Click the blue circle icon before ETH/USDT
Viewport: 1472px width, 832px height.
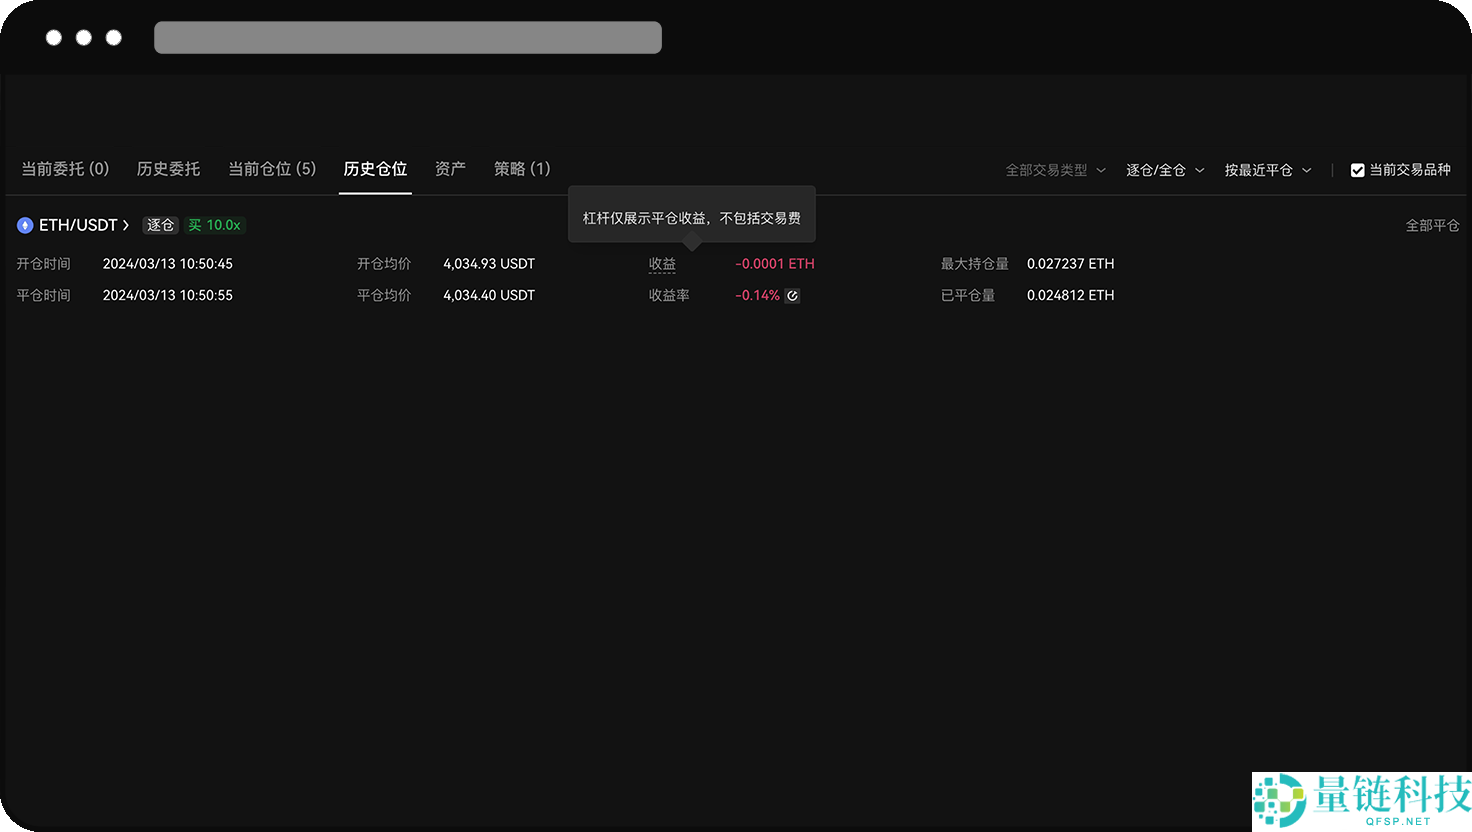tap(24, 225)
